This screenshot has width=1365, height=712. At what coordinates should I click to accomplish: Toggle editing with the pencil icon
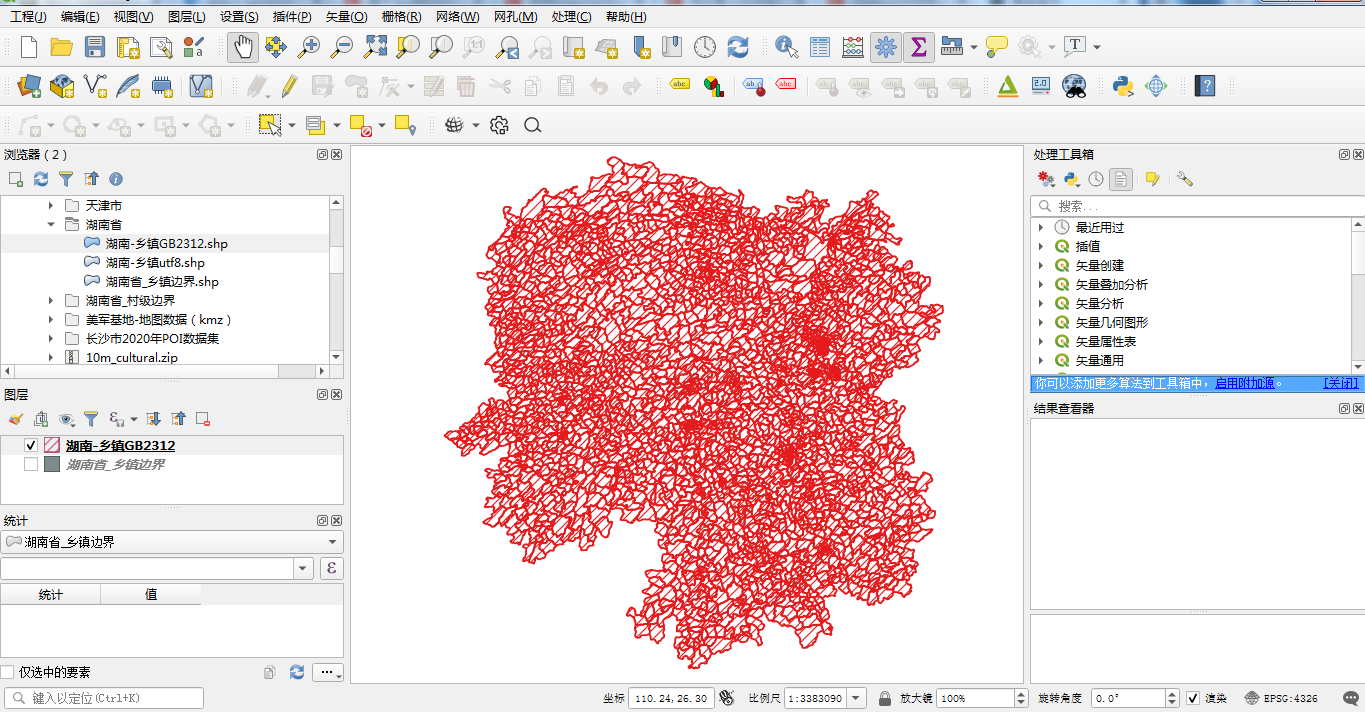pos(289,86)
